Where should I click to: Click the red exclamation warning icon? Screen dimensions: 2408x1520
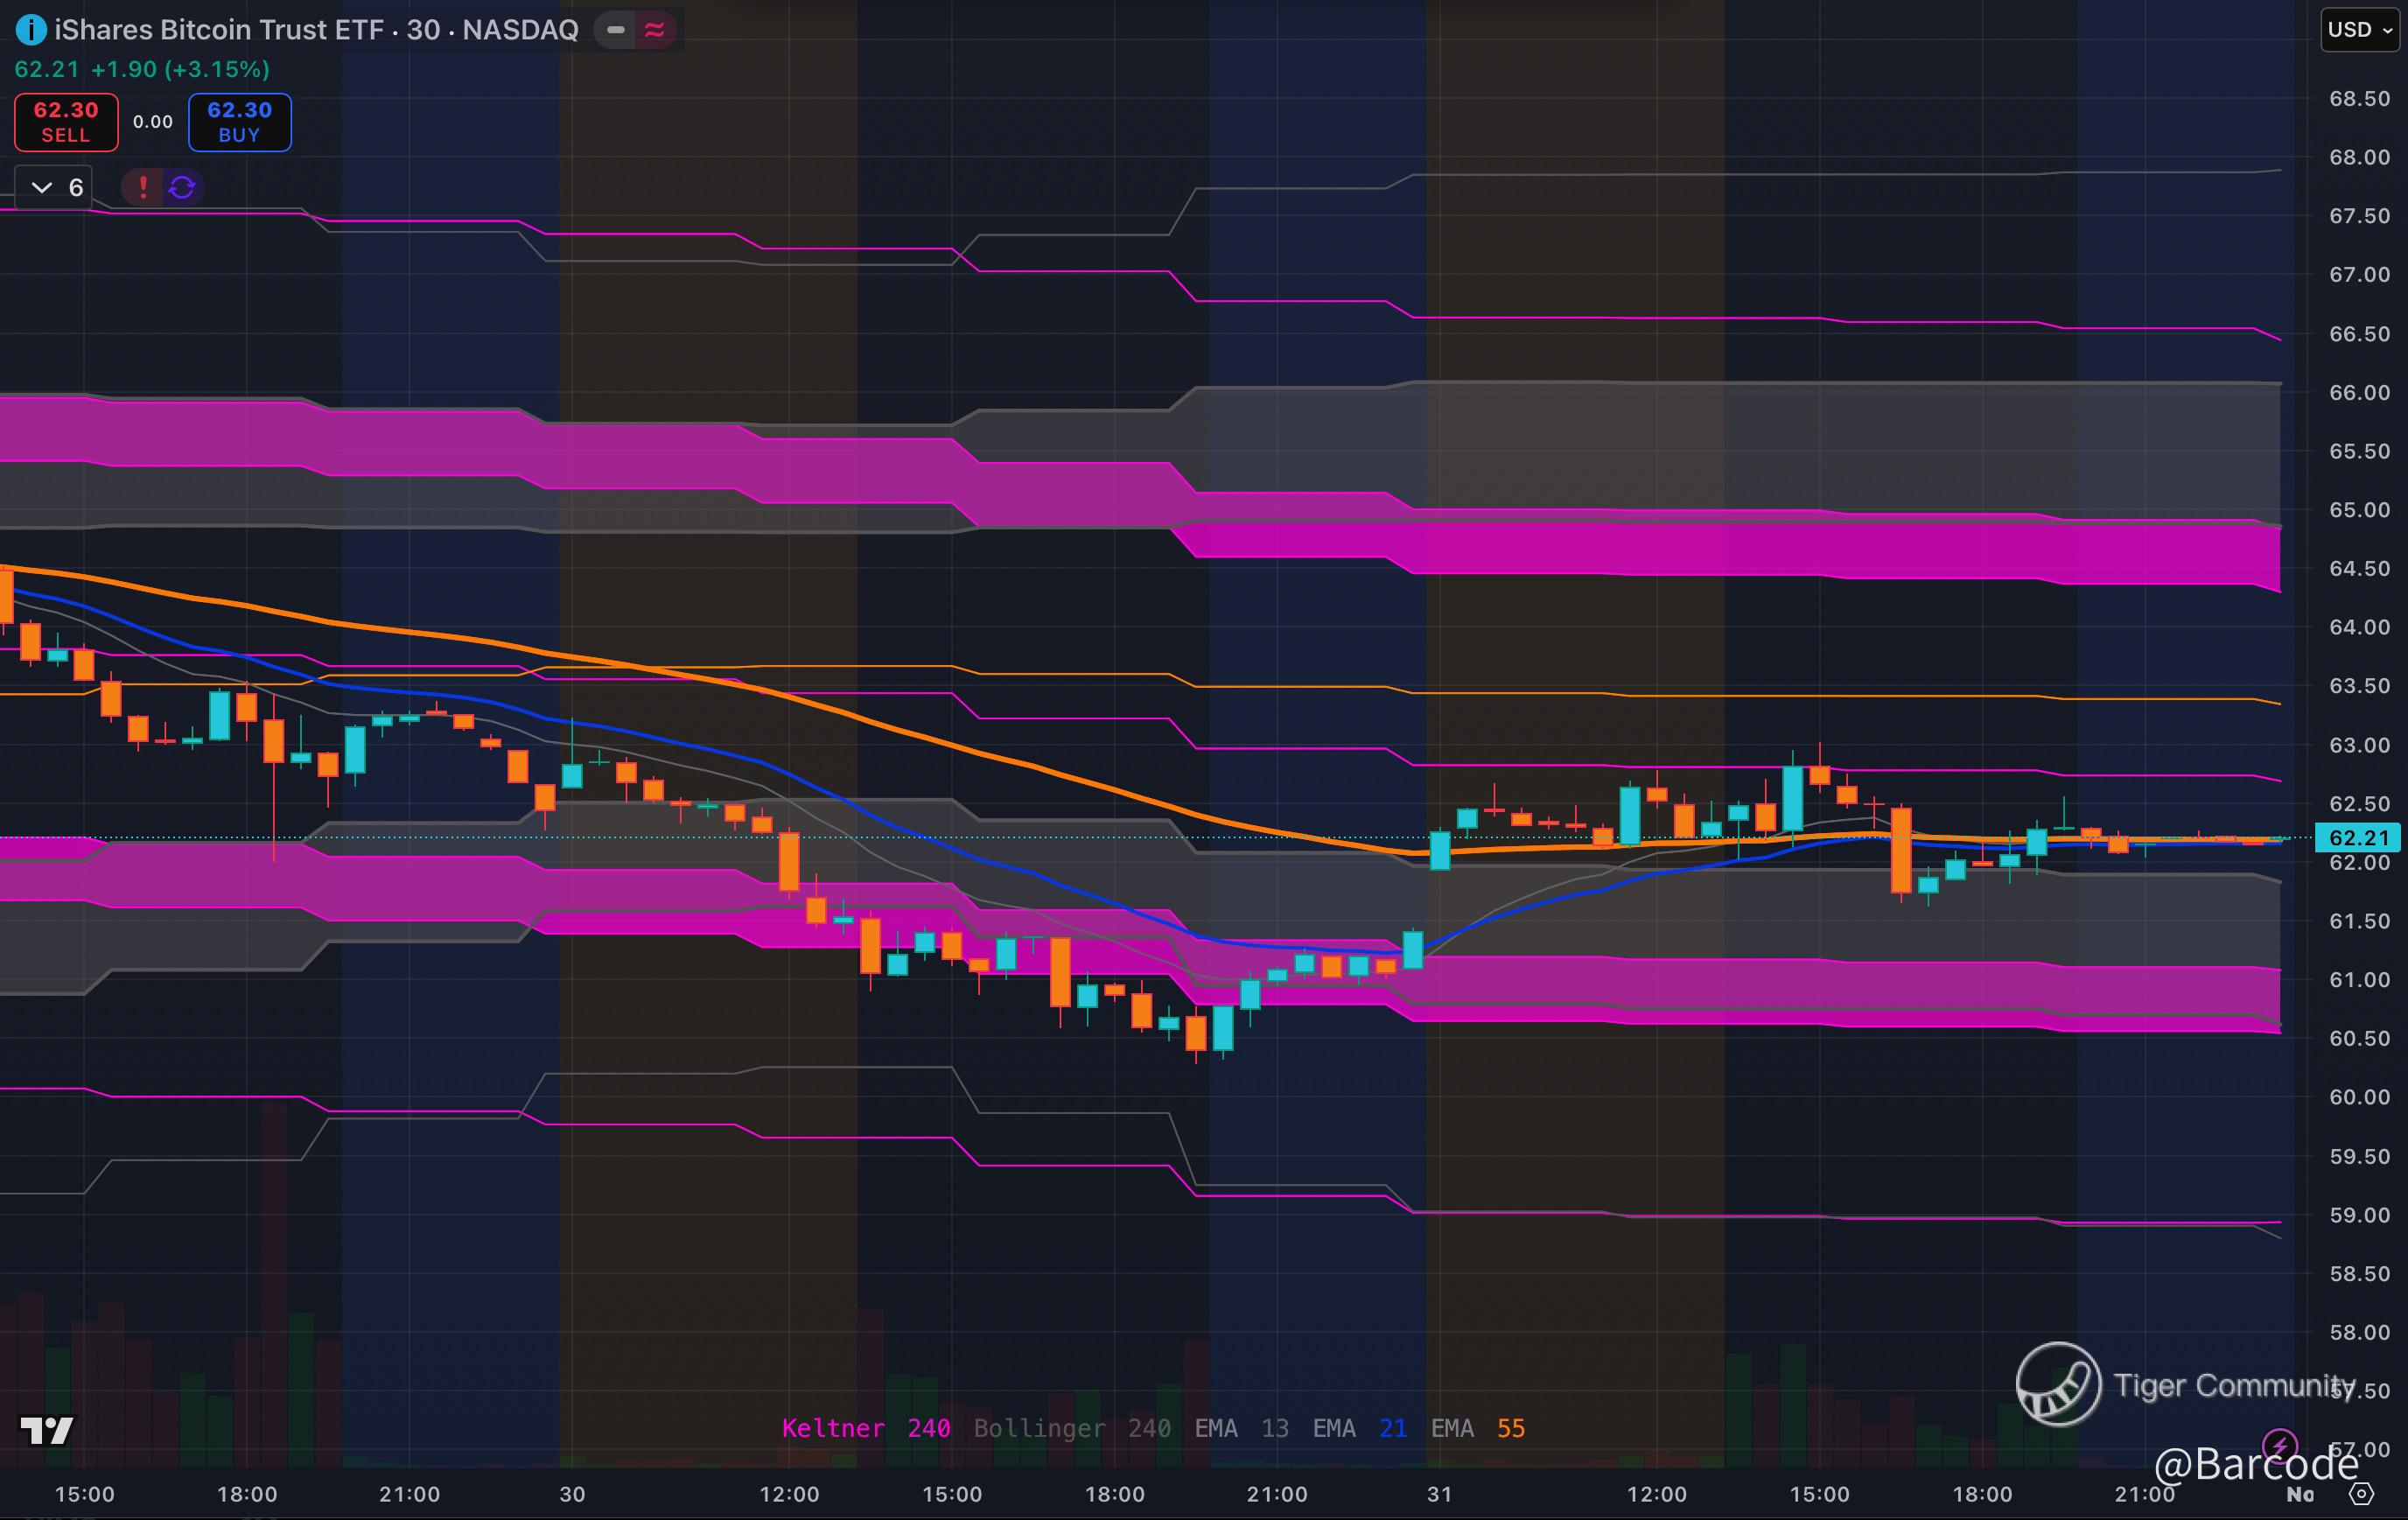[x=143, y=187]
